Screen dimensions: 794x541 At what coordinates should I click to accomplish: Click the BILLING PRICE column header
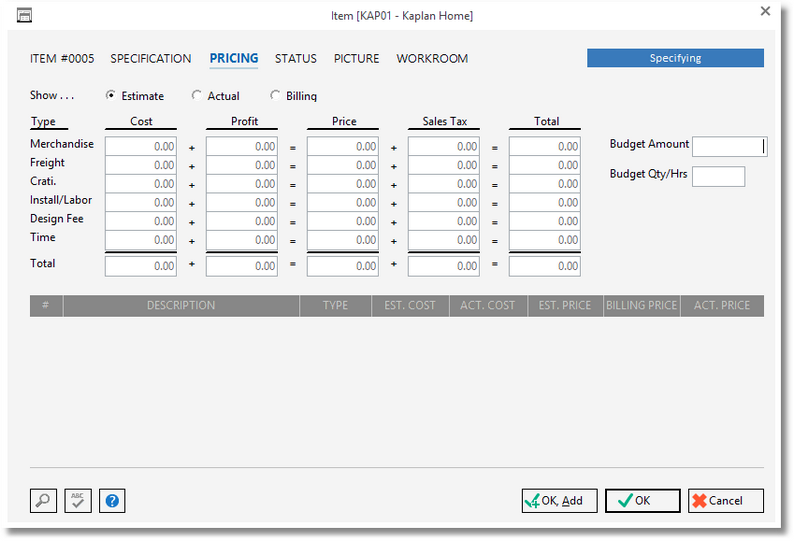[642, 305]
